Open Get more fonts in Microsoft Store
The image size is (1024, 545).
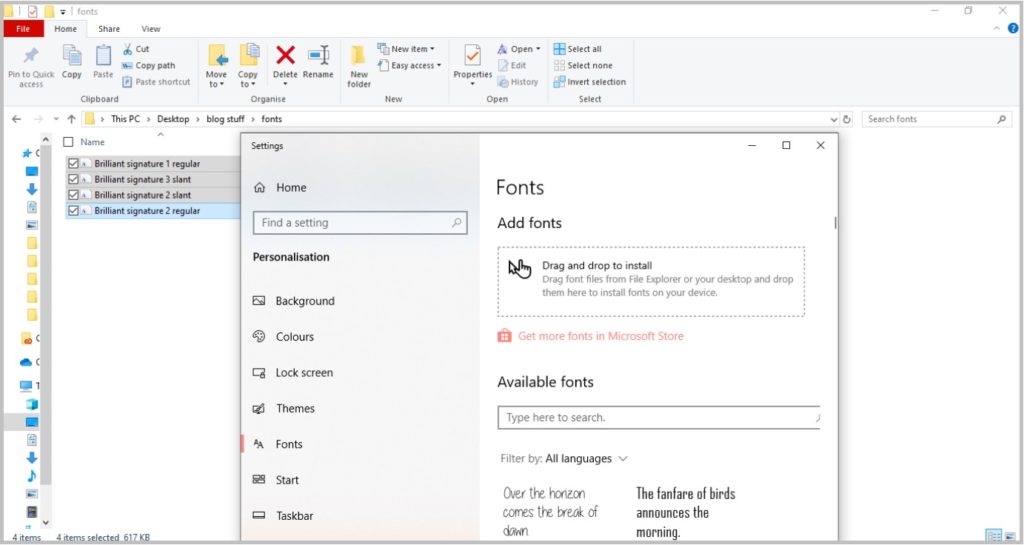click(600, 336)
